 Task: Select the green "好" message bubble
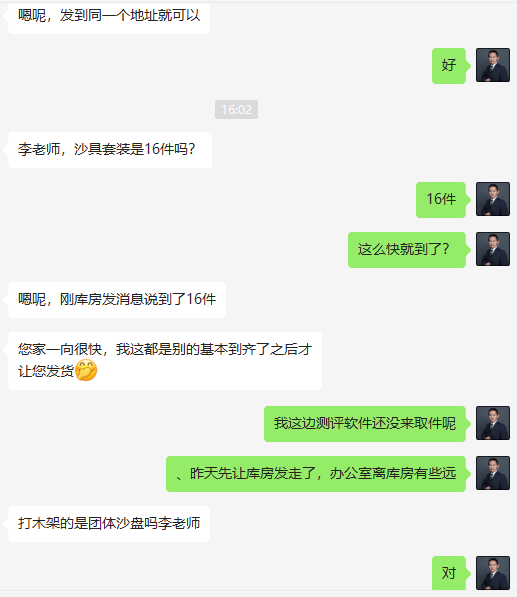449,65
